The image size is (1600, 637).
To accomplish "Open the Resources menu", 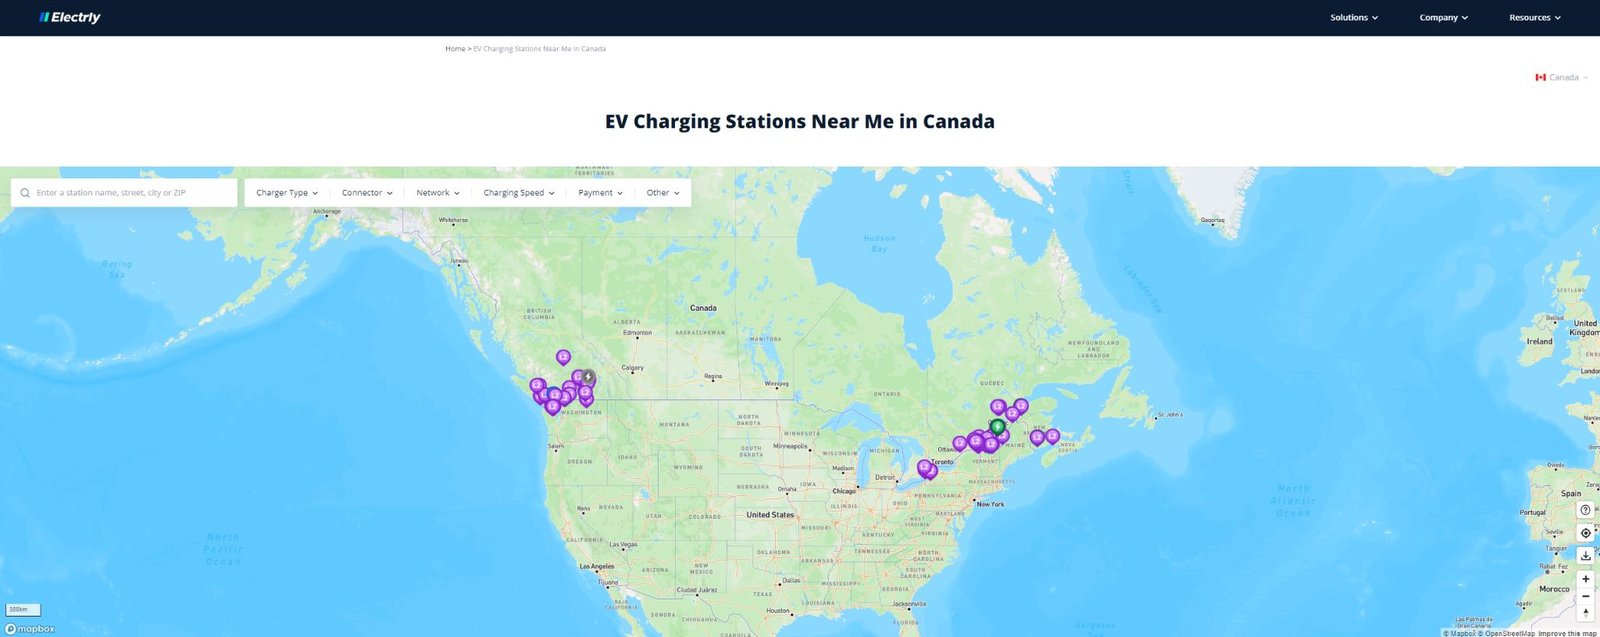I will tap(1534, 18).
